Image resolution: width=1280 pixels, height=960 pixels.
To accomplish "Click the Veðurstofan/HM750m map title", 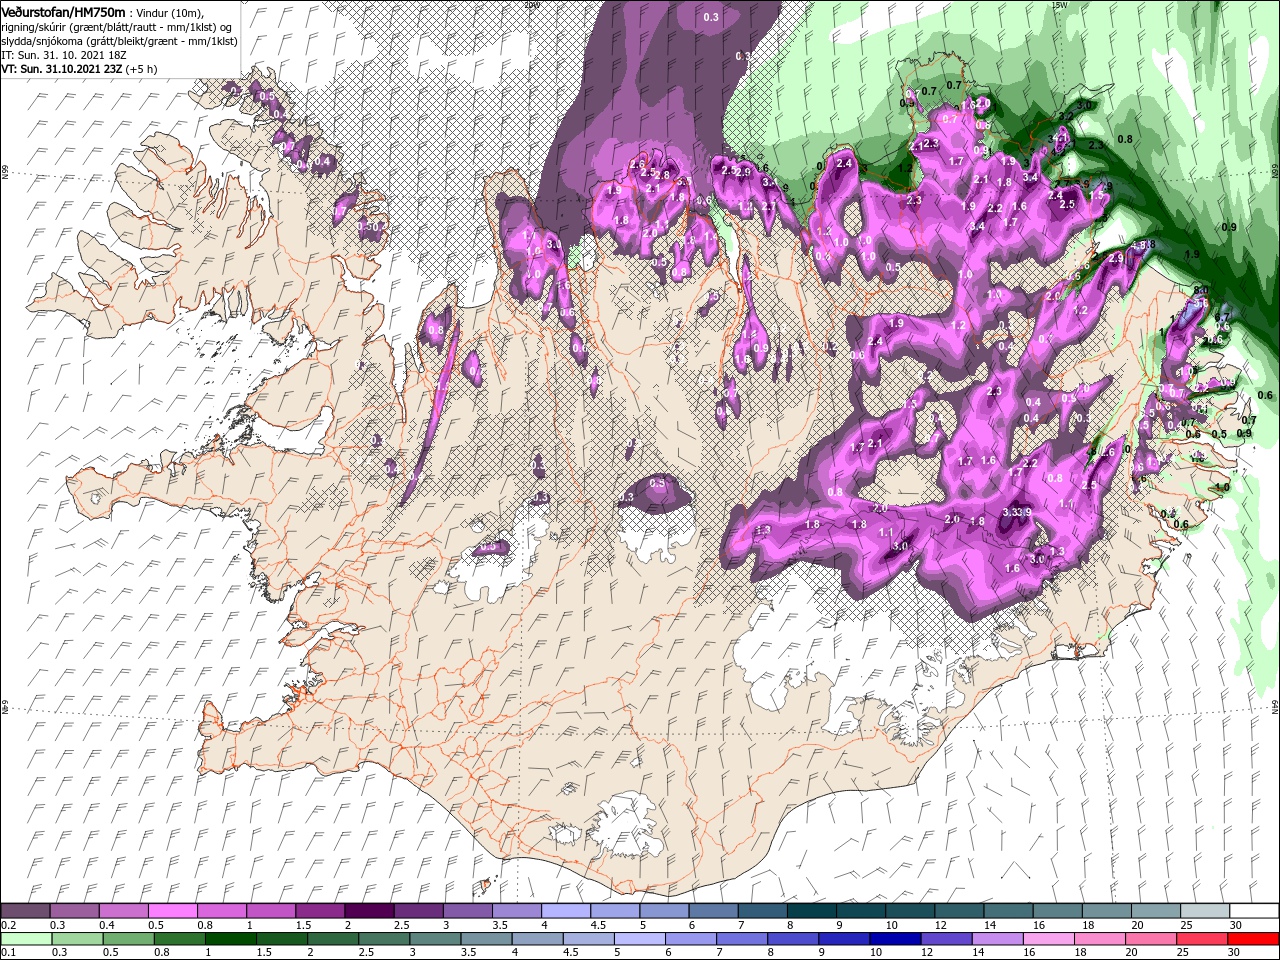I will click(x=63, y=11).
